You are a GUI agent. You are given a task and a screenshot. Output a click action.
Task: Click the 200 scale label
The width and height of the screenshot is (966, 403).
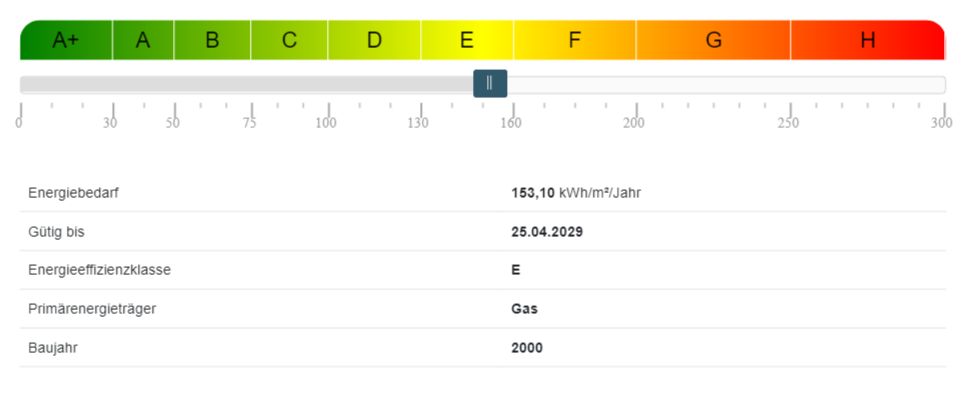[x=634, y=123]
